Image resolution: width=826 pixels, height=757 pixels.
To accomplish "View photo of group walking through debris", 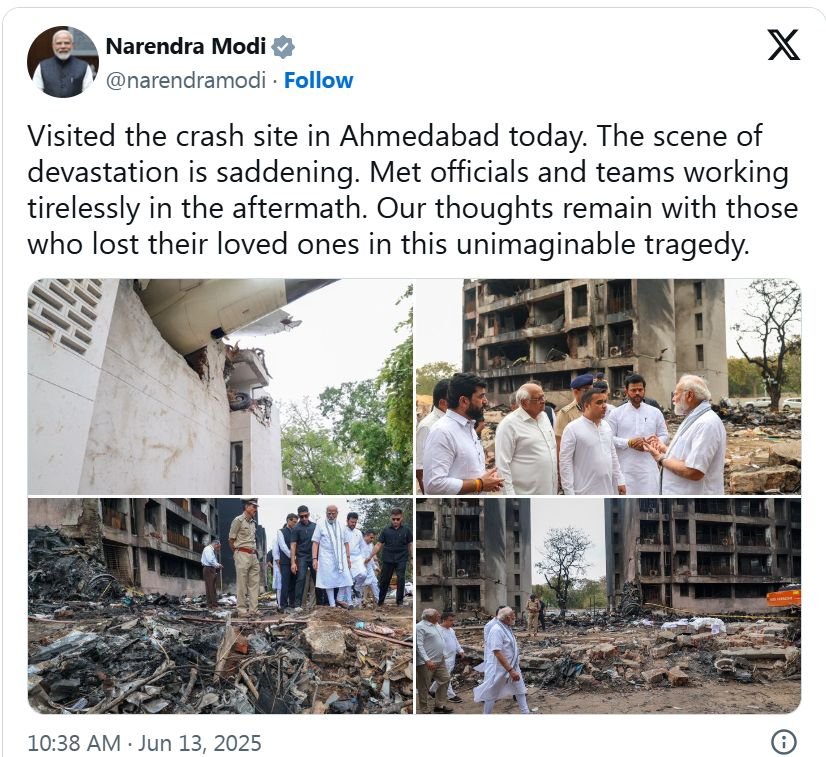I will 220,606.
